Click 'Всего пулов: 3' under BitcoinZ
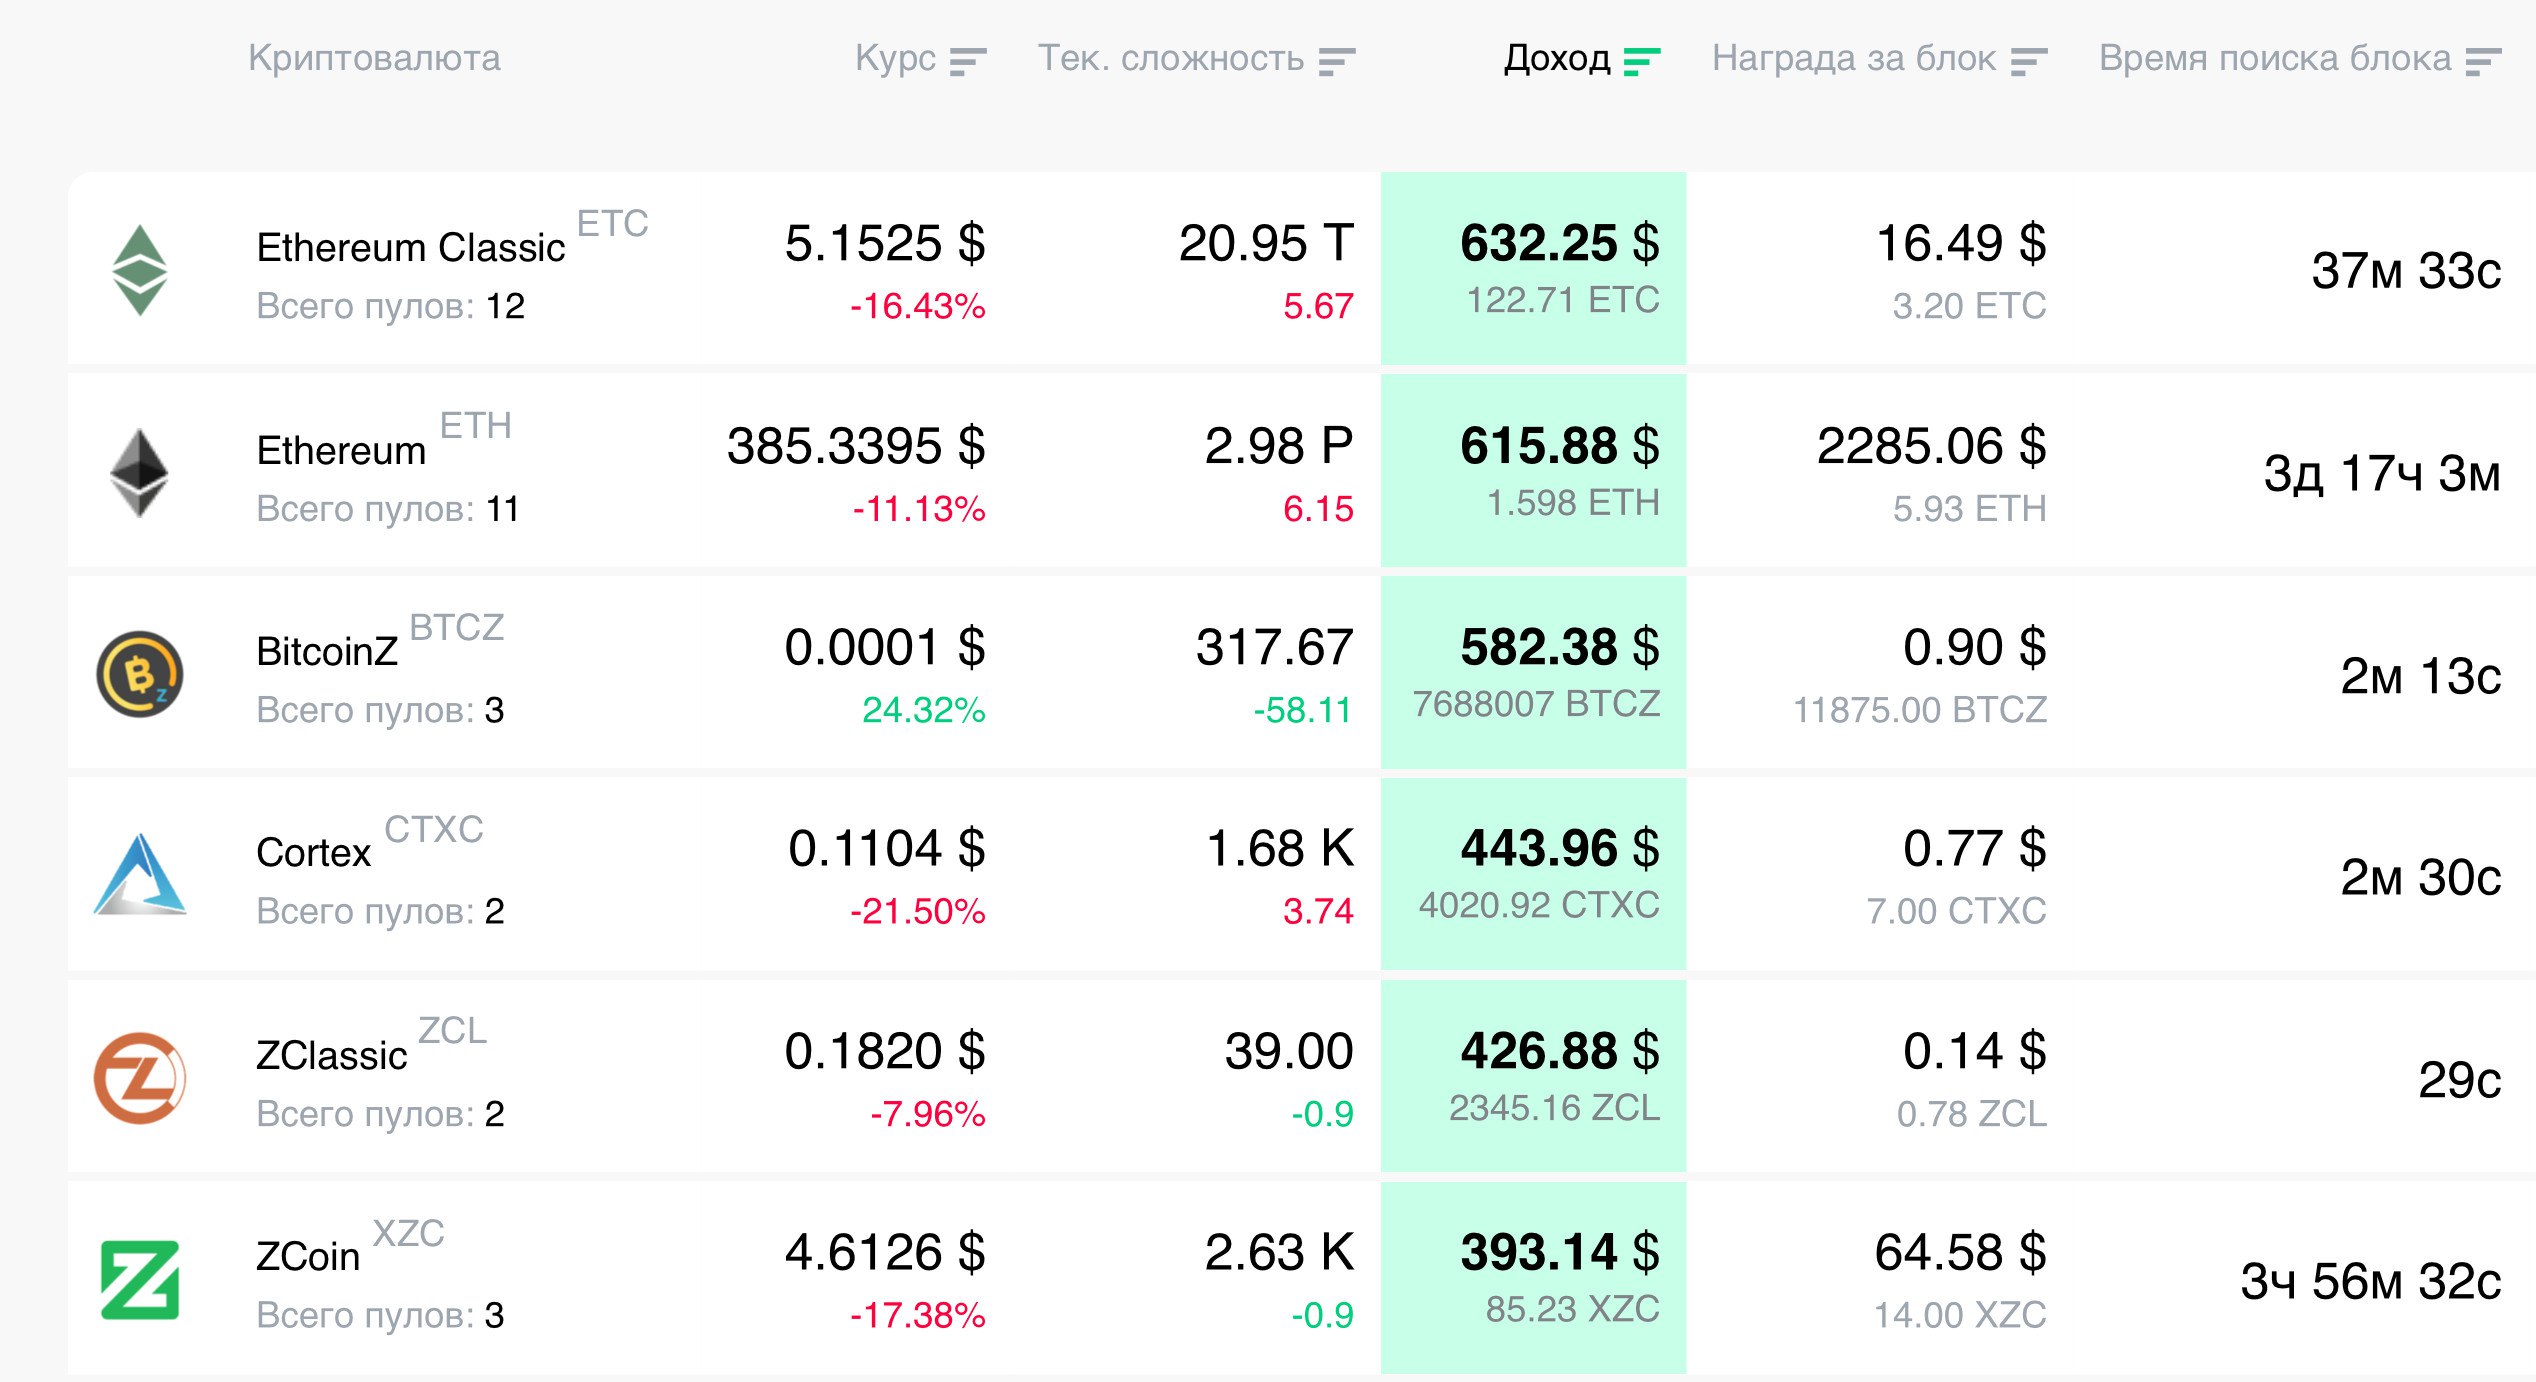The image size is (2536, 1382). point(380,710)
